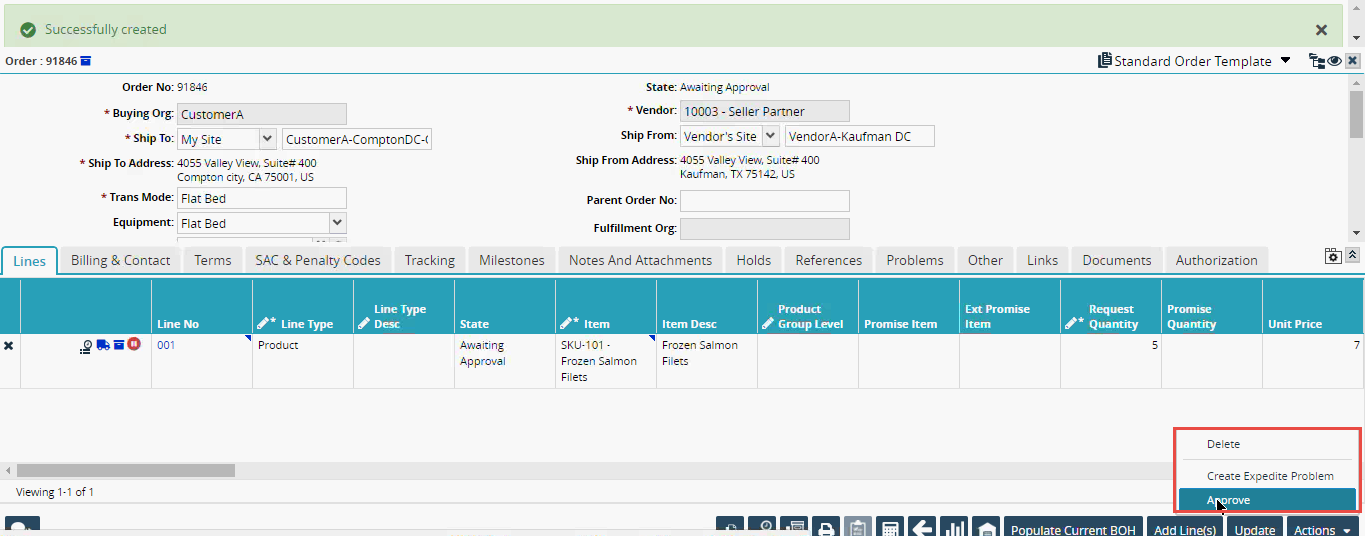Click the red hold icon on line 001

(x=134, y=345)
